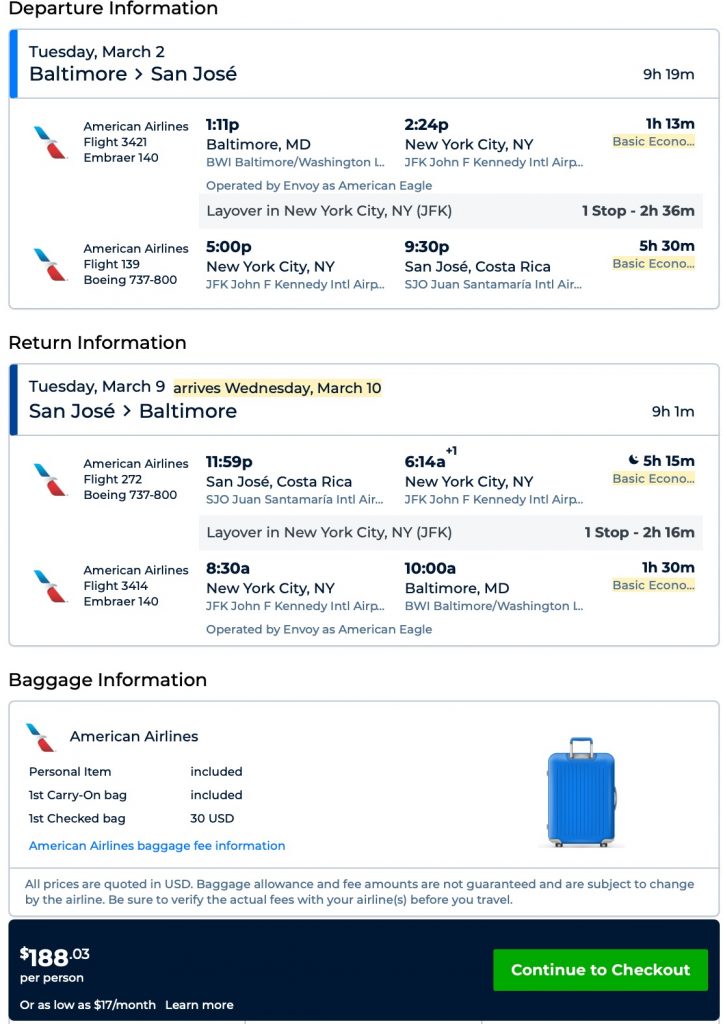Click American Airlines logo for Flight 272

click(50, 479)
